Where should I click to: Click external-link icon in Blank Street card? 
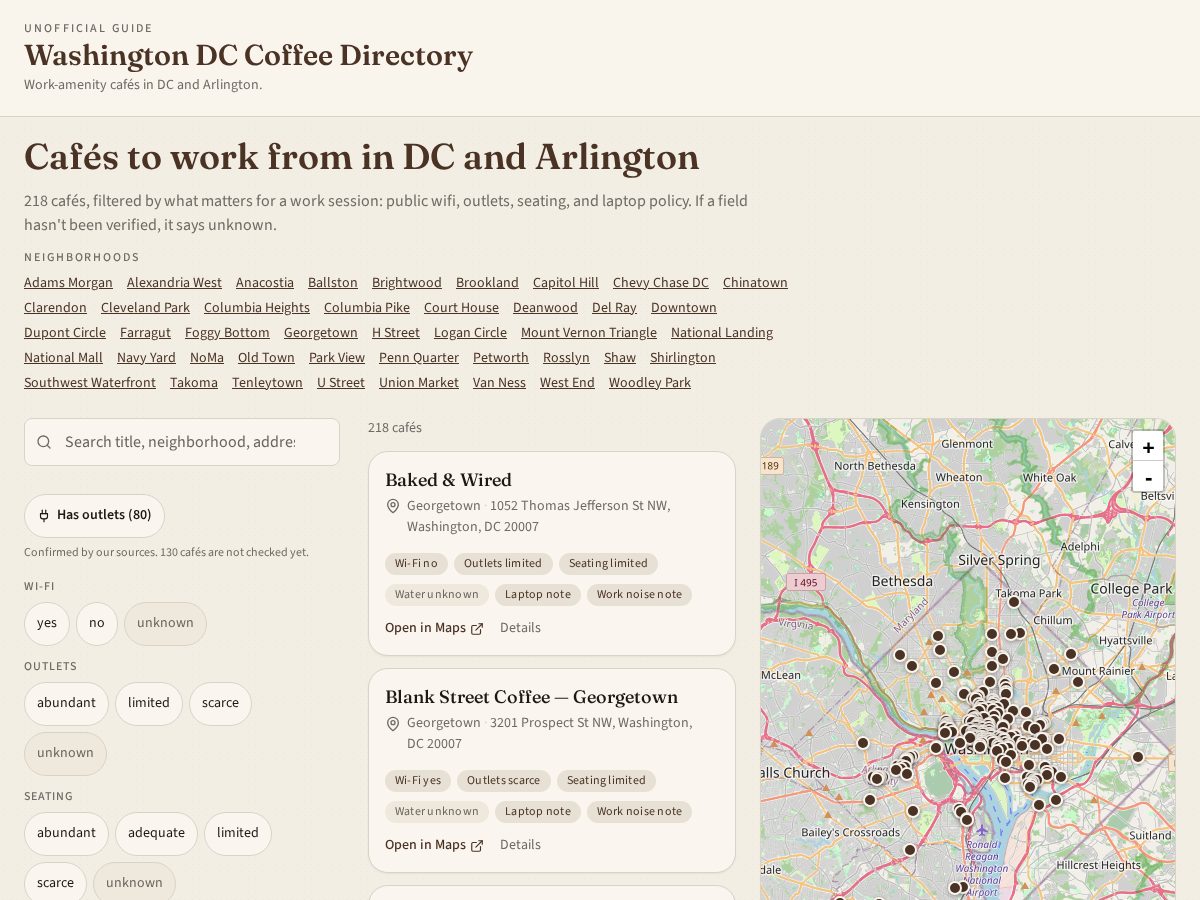point(477,846)
